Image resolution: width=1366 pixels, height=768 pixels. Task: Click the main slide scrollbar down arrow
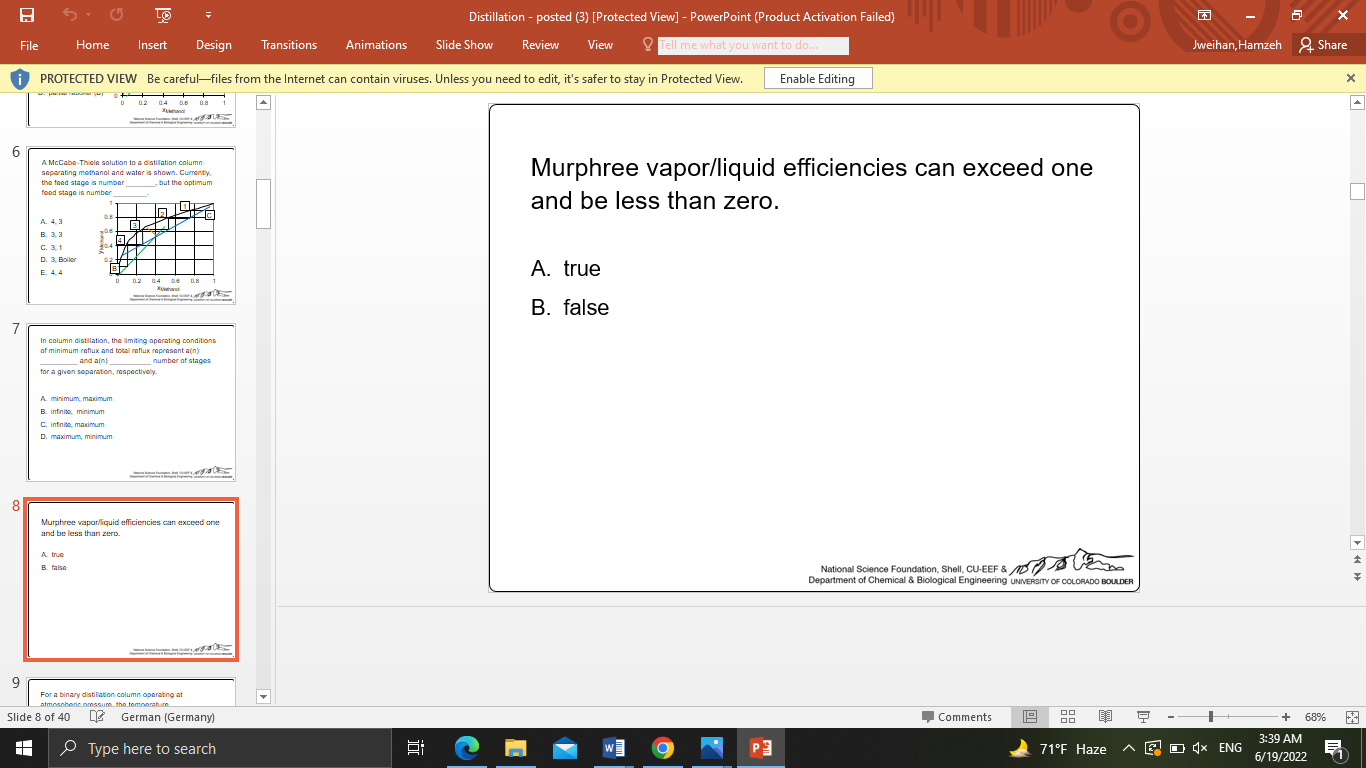click(1357, 542)
